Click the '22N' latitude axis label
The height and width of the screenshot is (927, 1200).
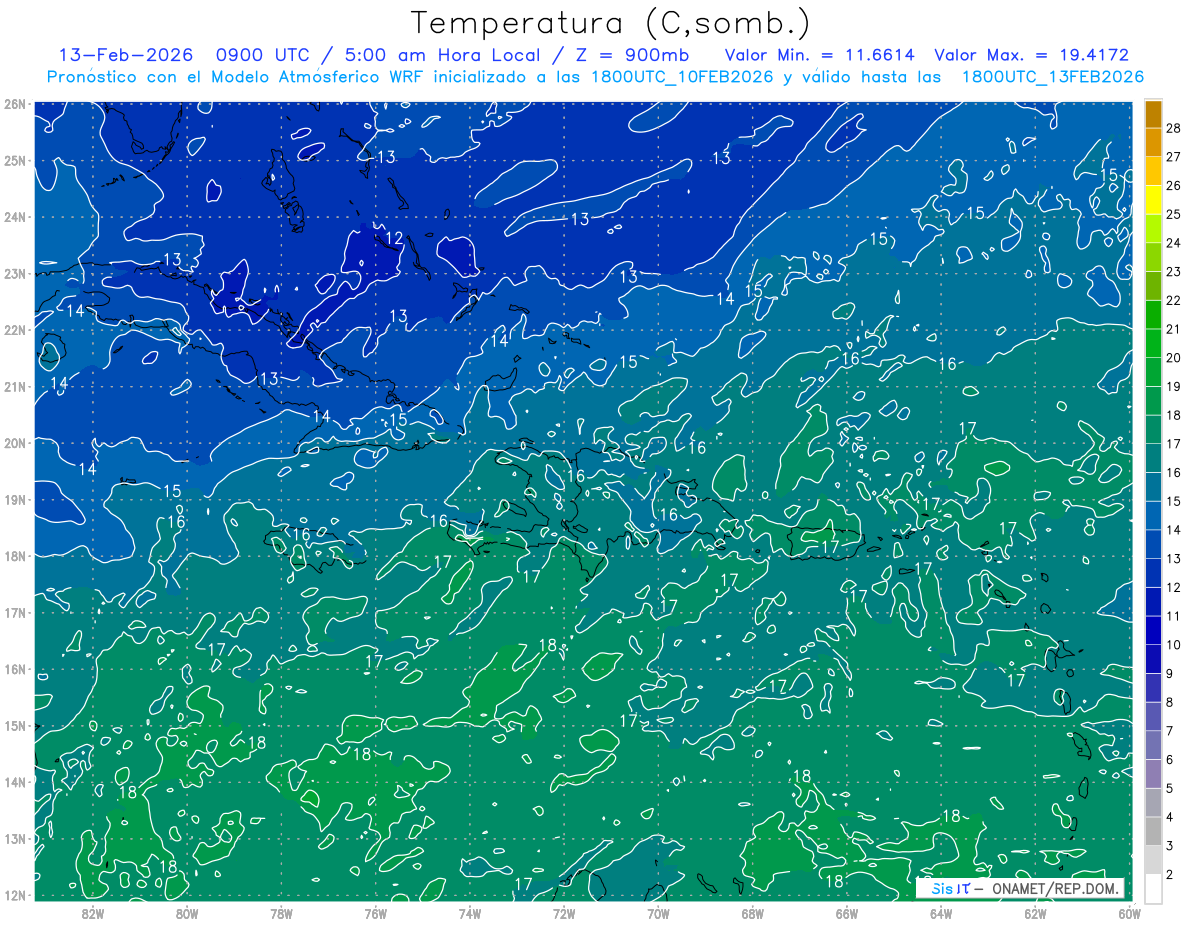(x=14, y=330)
